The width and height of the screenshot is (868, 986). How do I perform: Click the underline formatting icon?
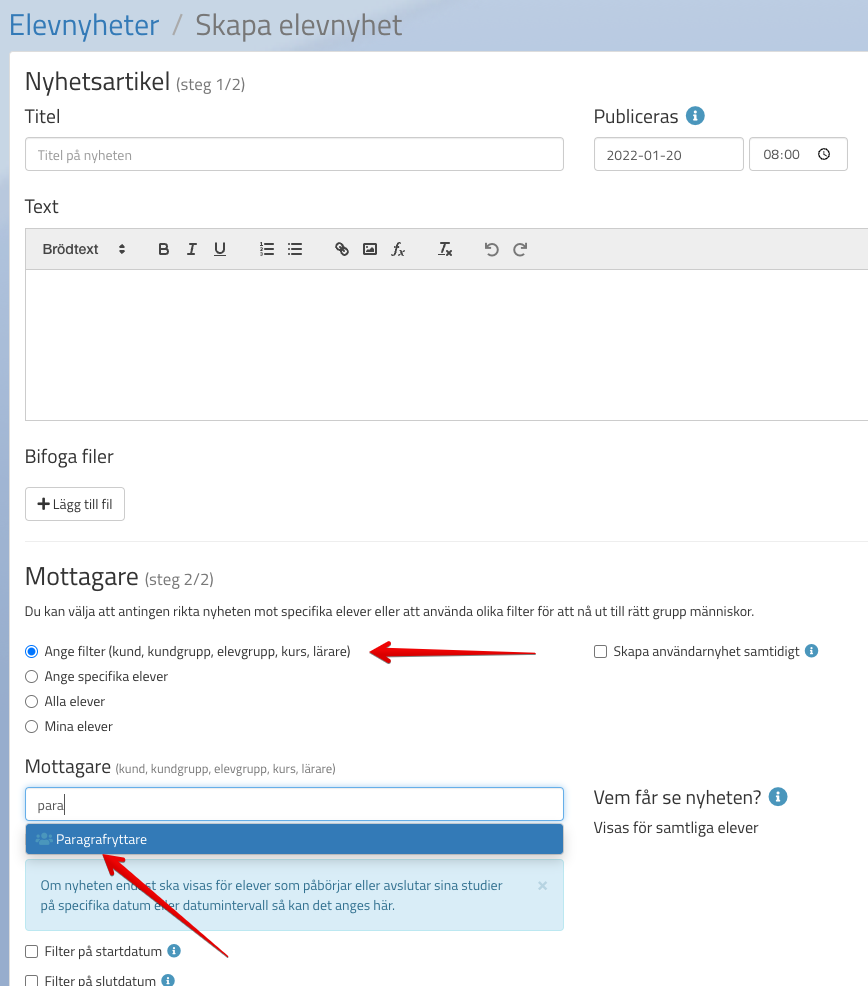(x=220, y=249)
